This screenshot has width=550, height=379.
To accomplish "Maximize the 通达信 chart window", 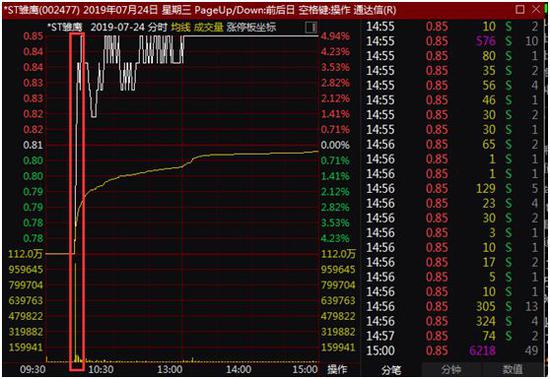I will click(520, 9).
